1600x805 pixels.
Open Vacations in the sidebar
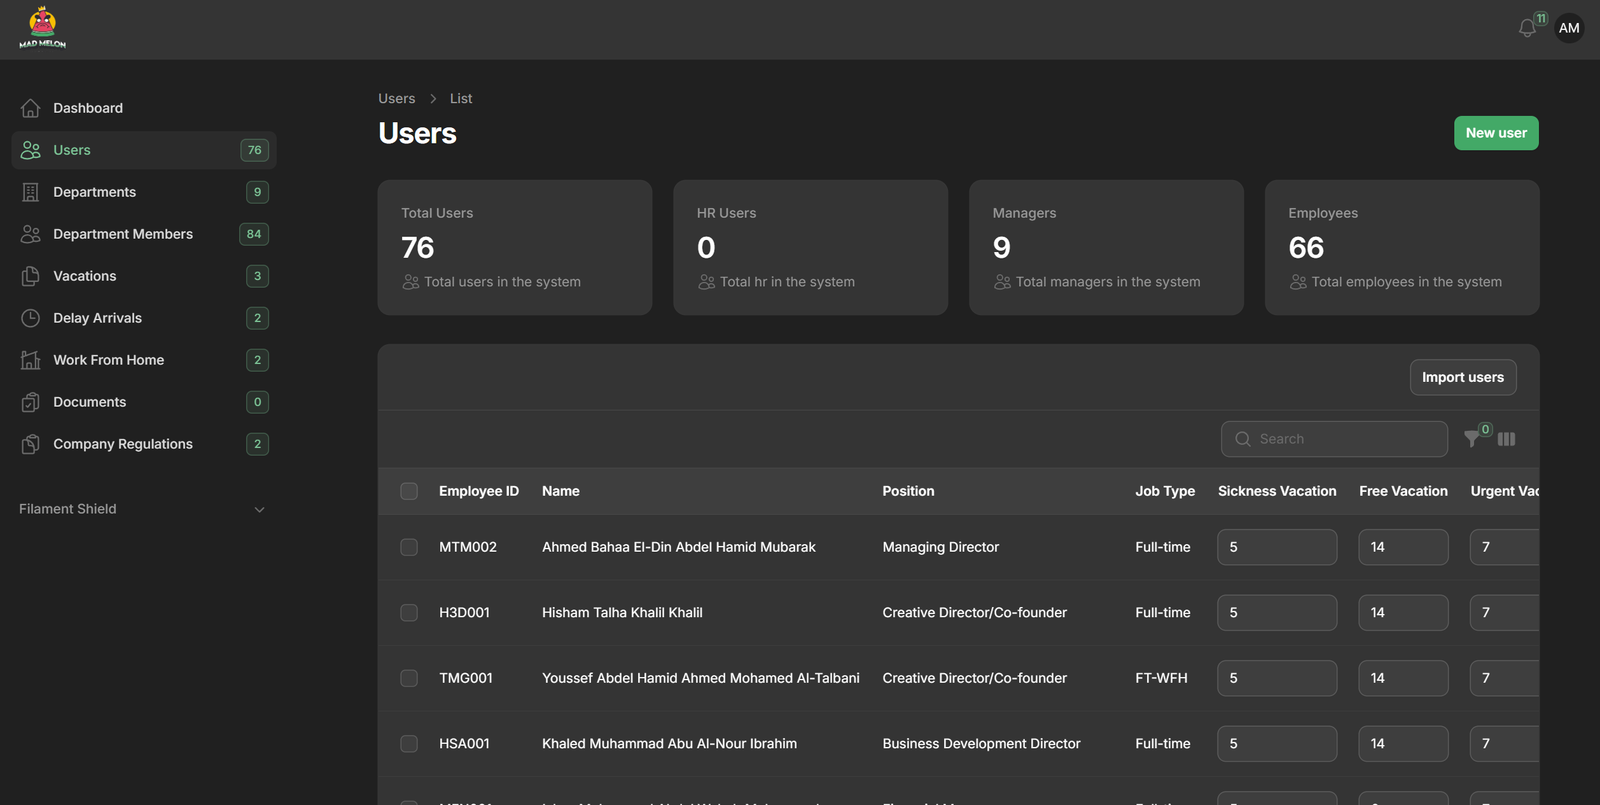pyautogui.click(x=85, y=276)
